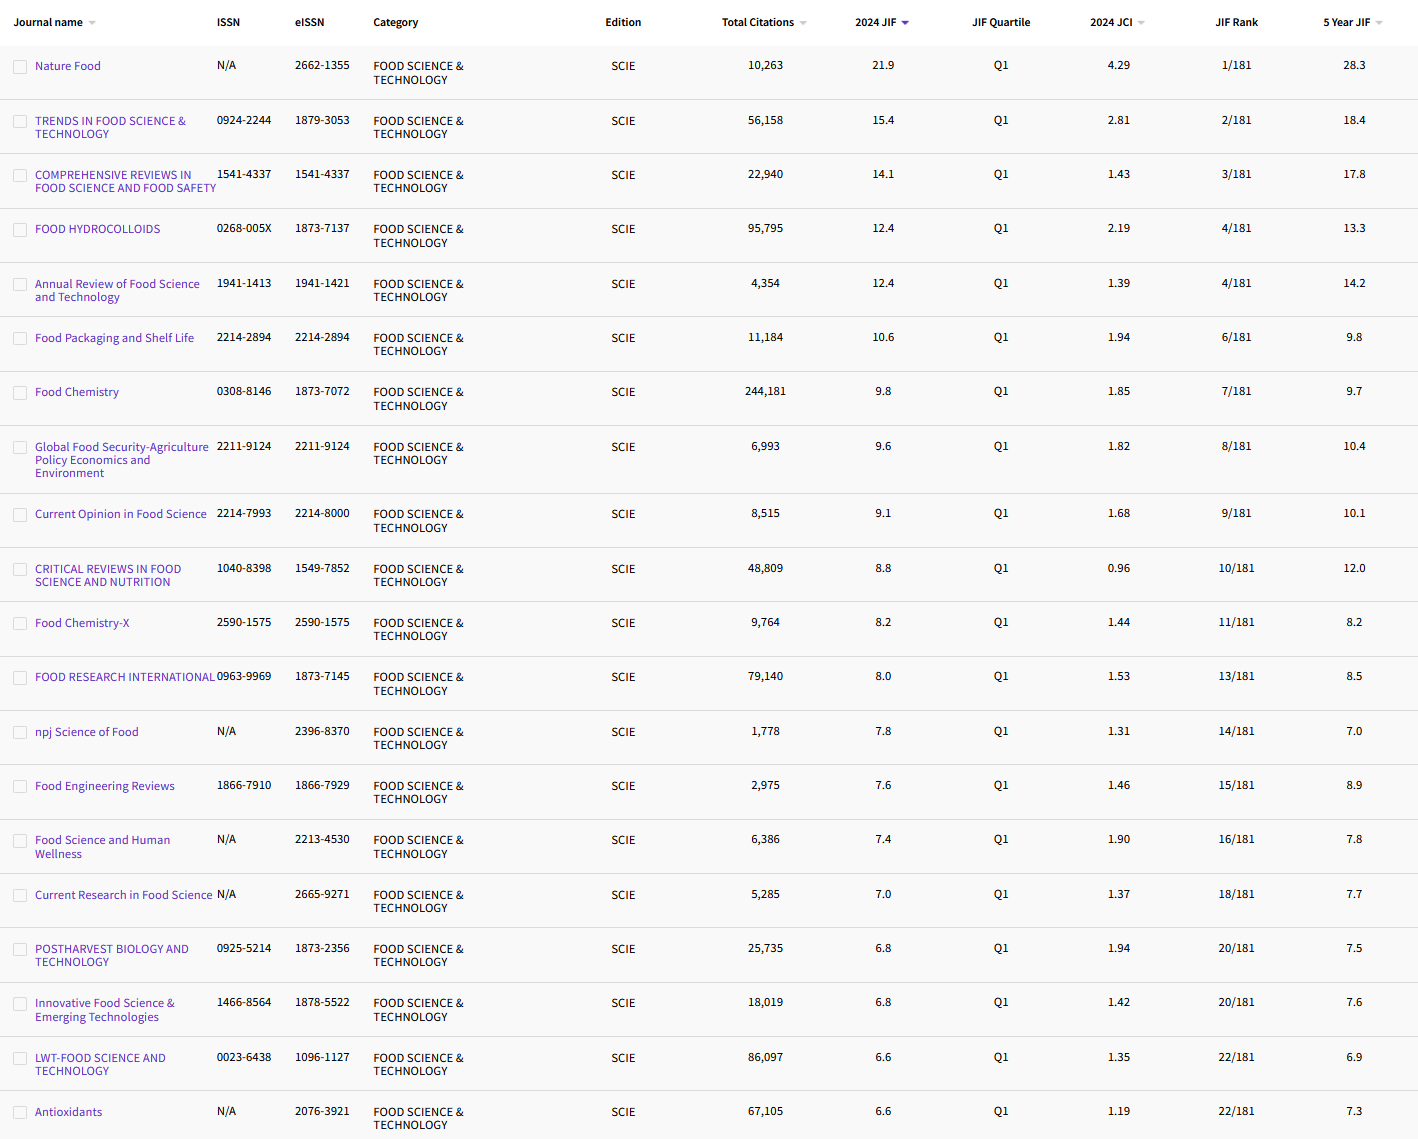
Task: Sort by Journal name column arrow
Action: tap(92, 23)
